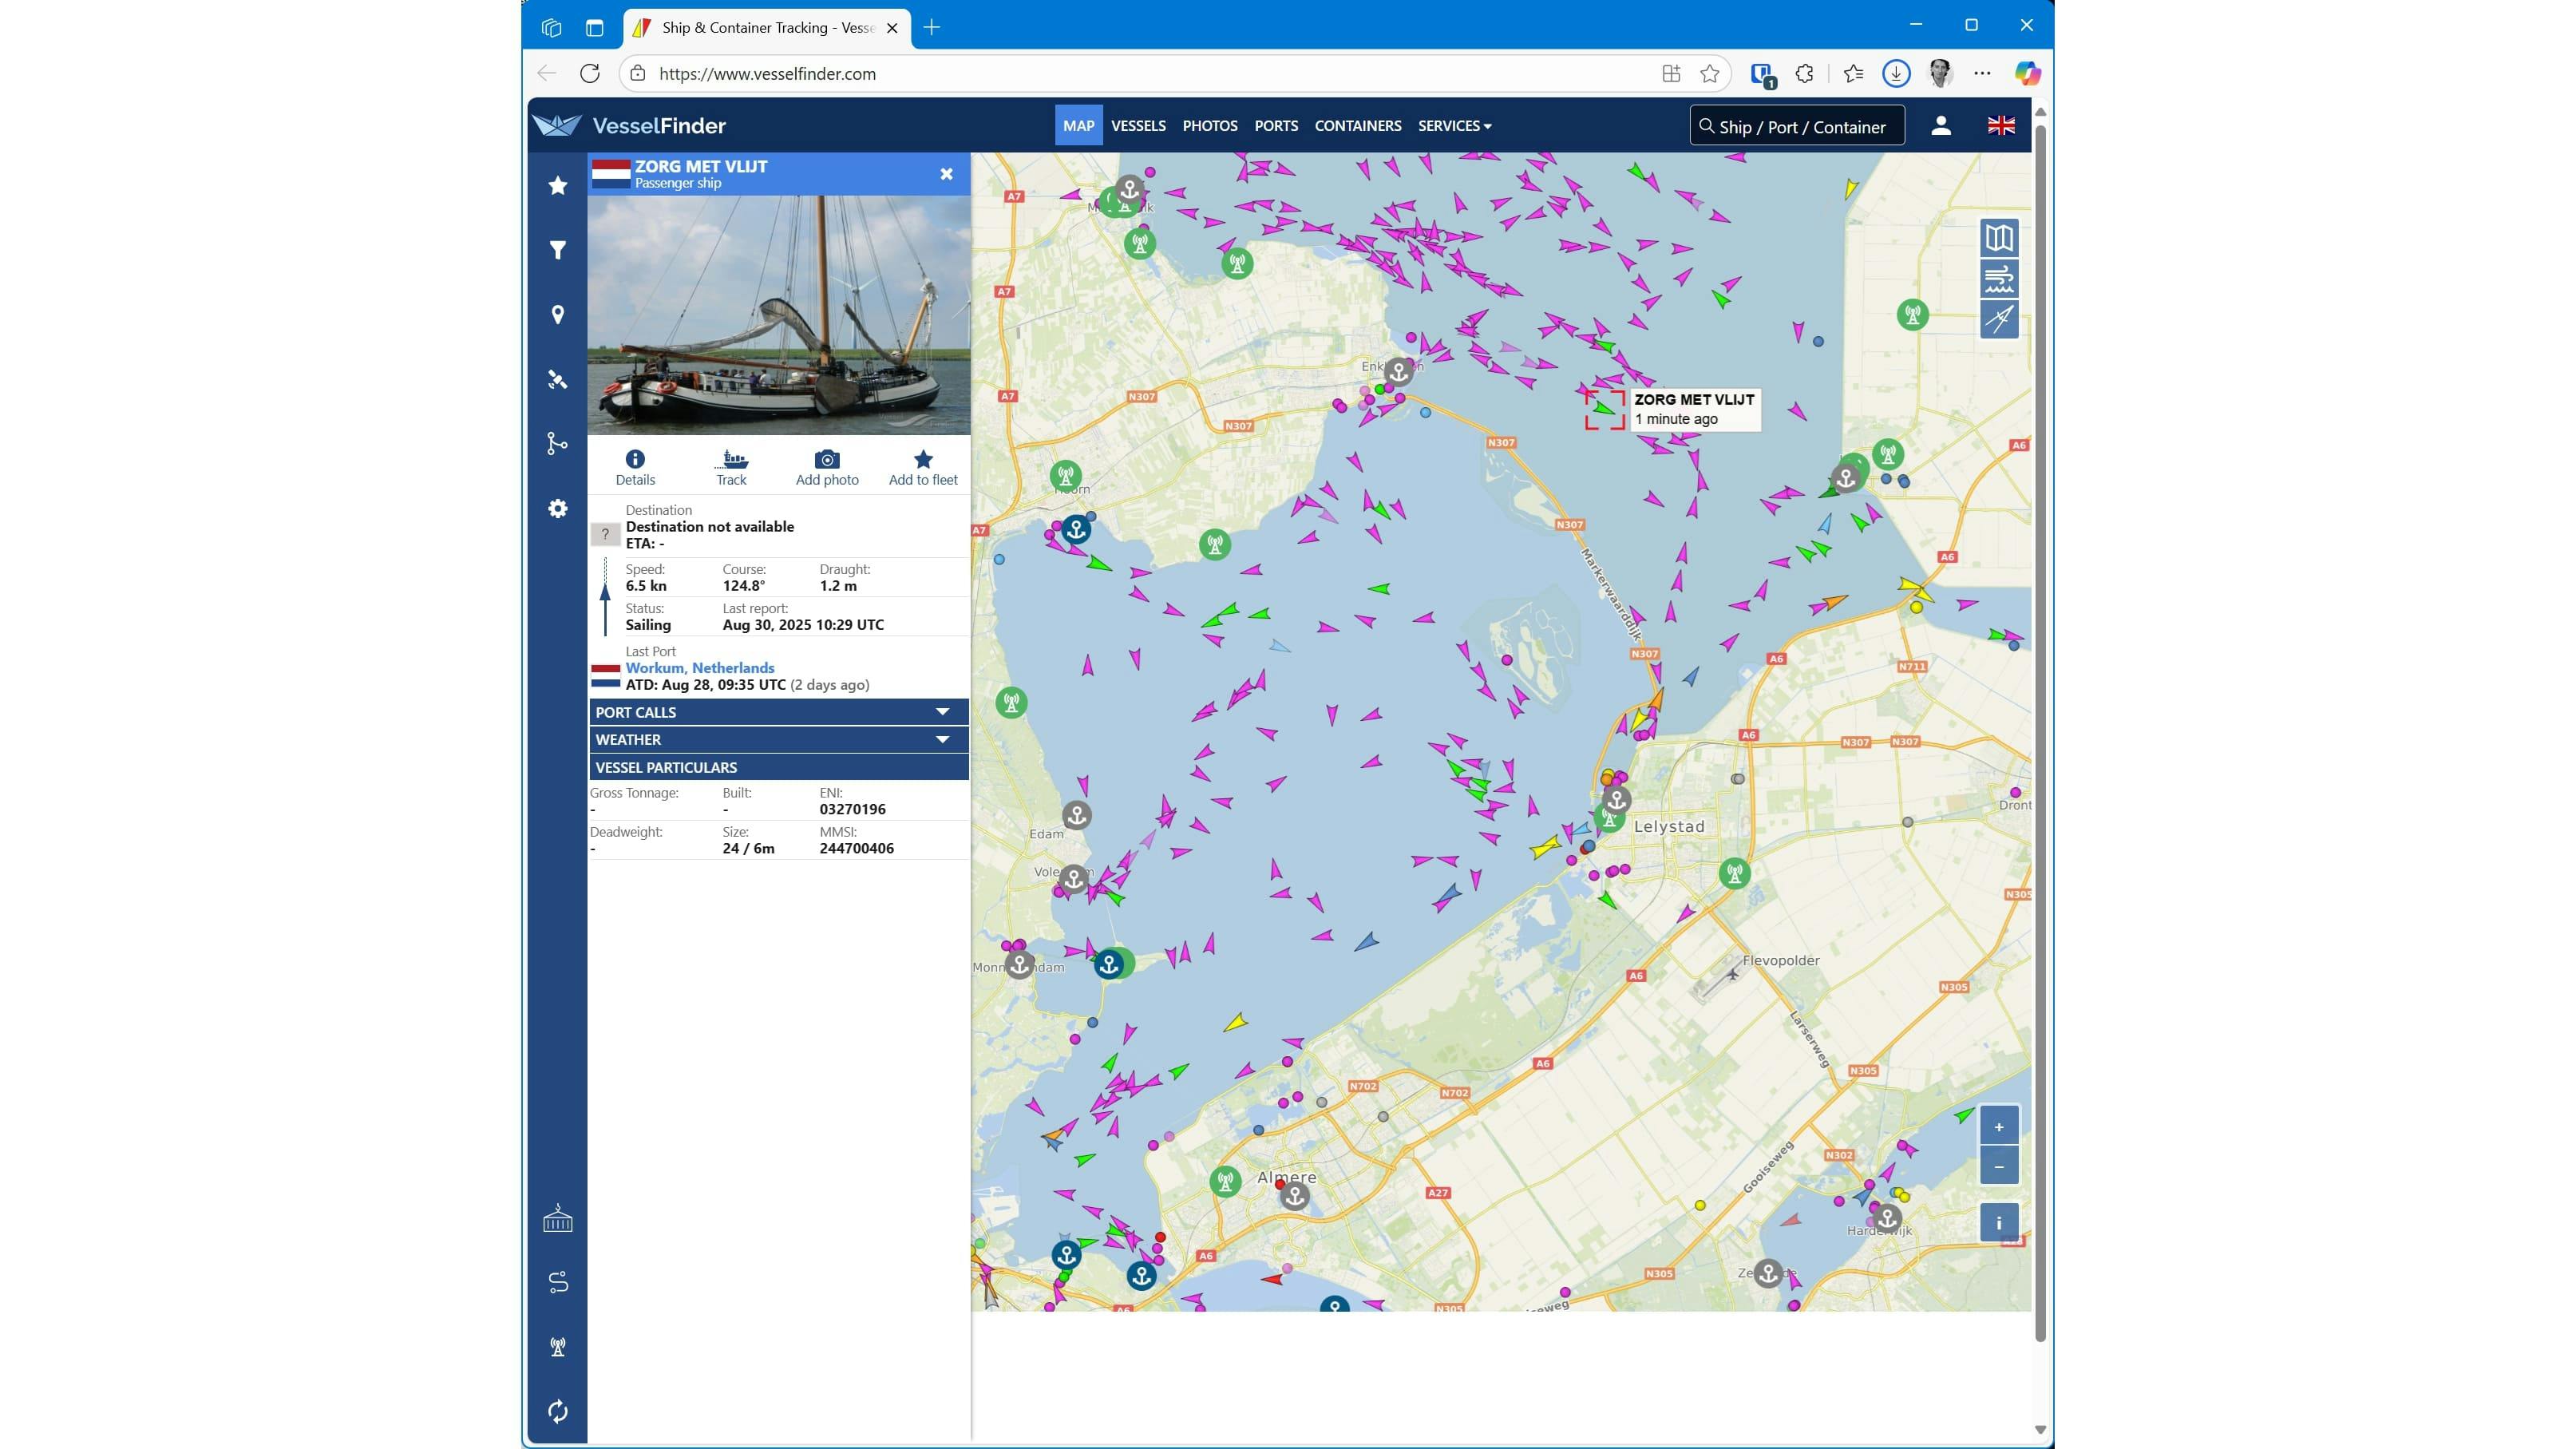The height and width of the screenshot is (1449, 2576).
Task: Click the Track ship icon
Action: coord(731,467)
